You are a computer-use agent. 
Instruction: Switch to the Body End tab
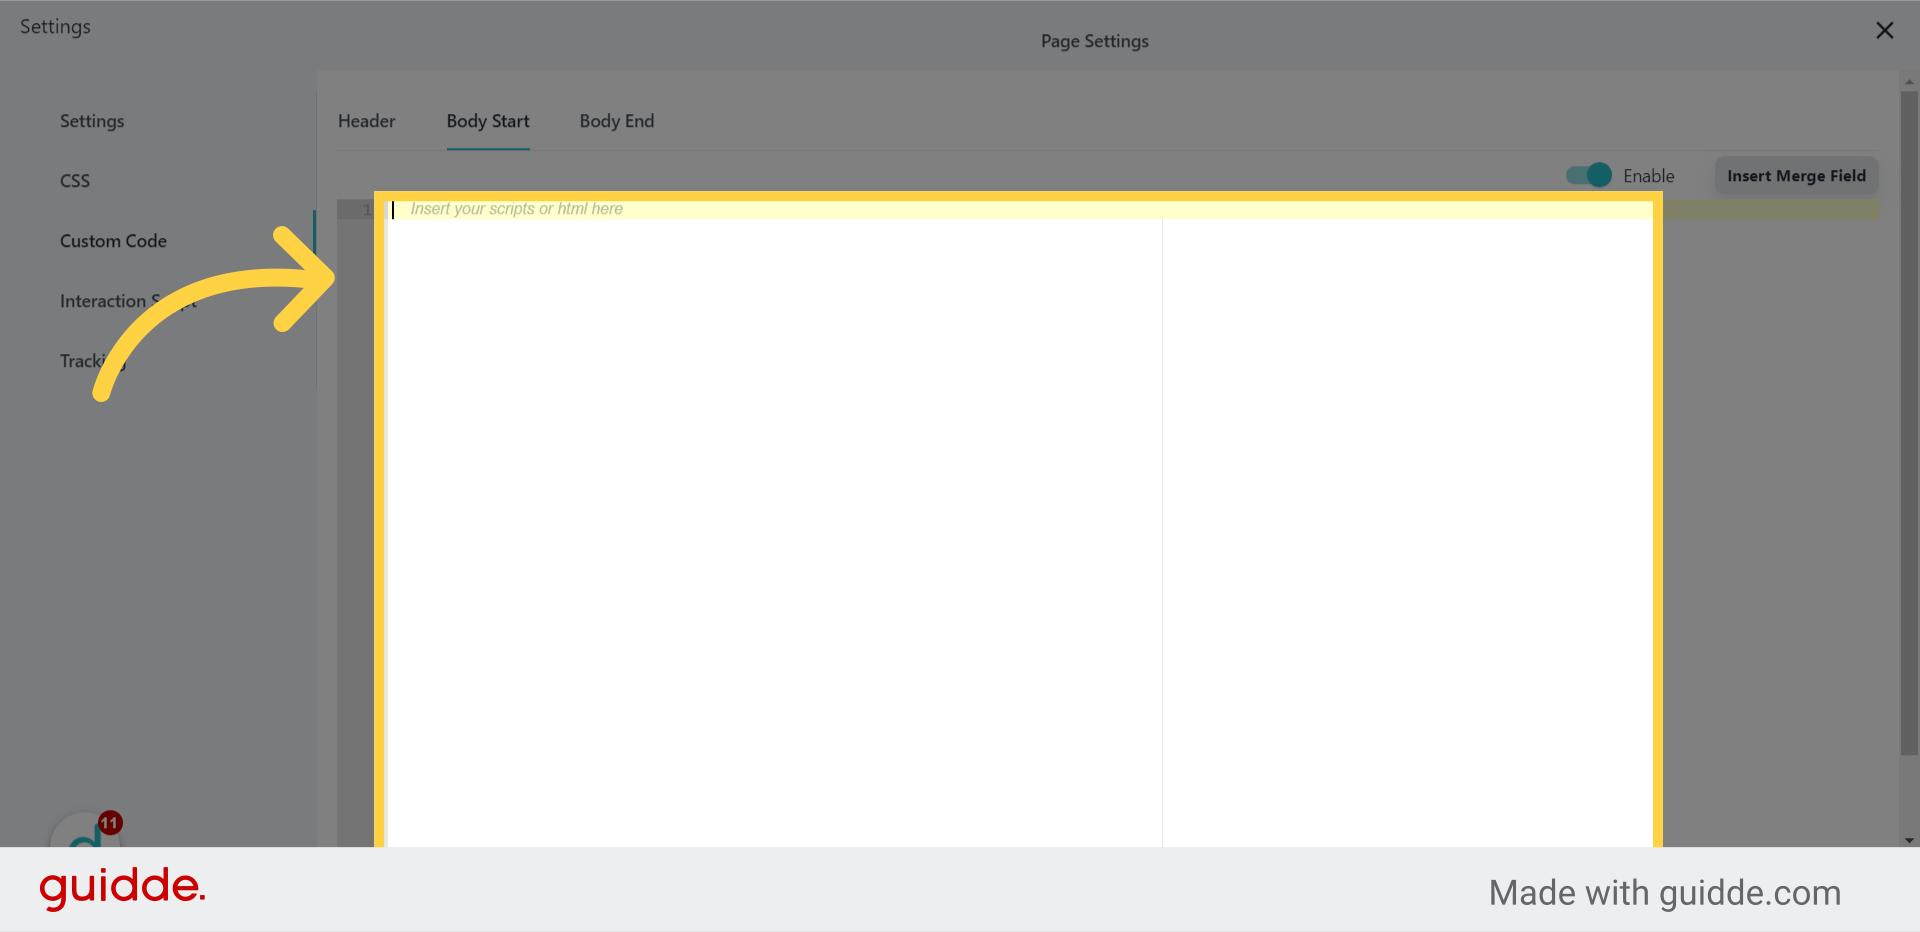[x=616, y=121]
